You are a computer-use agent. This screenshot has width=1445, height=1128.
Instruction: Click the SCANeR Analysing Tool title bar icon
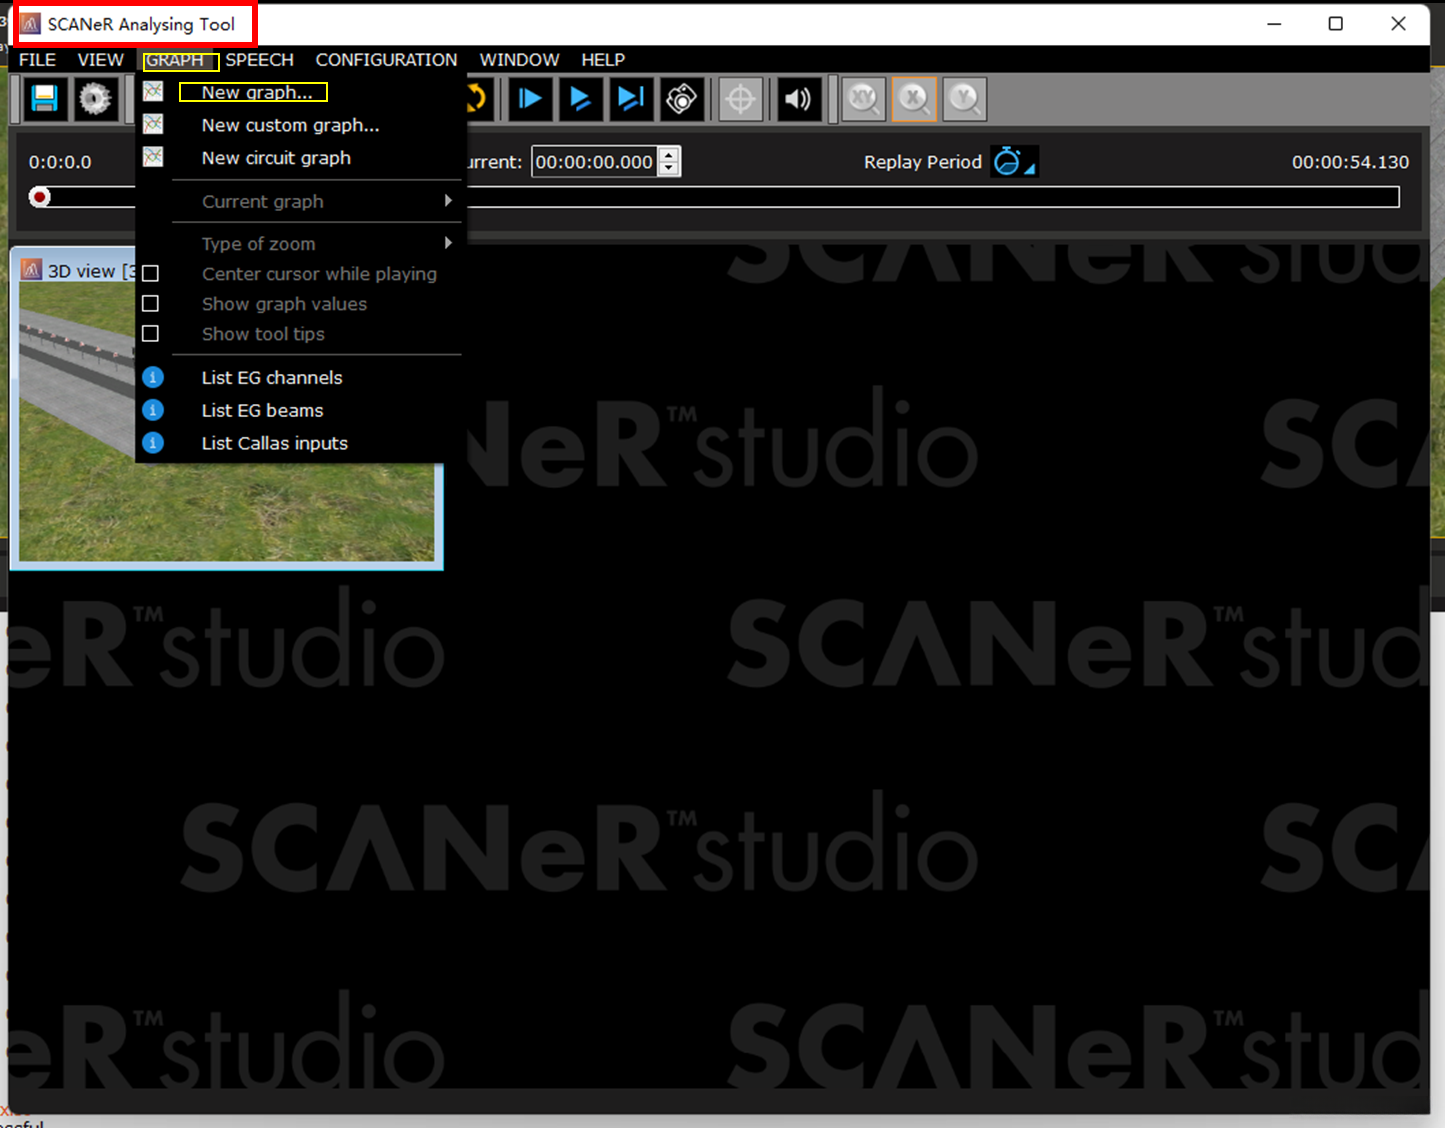pyautogui.click(x=31, y=24)
